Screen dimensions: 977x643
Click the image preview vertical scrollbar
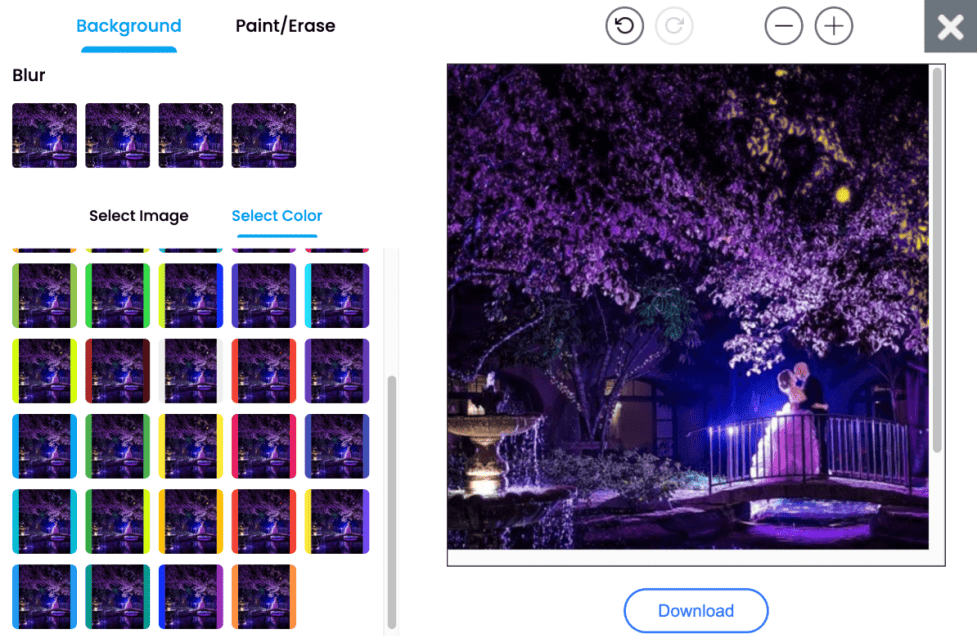point(936,260)
